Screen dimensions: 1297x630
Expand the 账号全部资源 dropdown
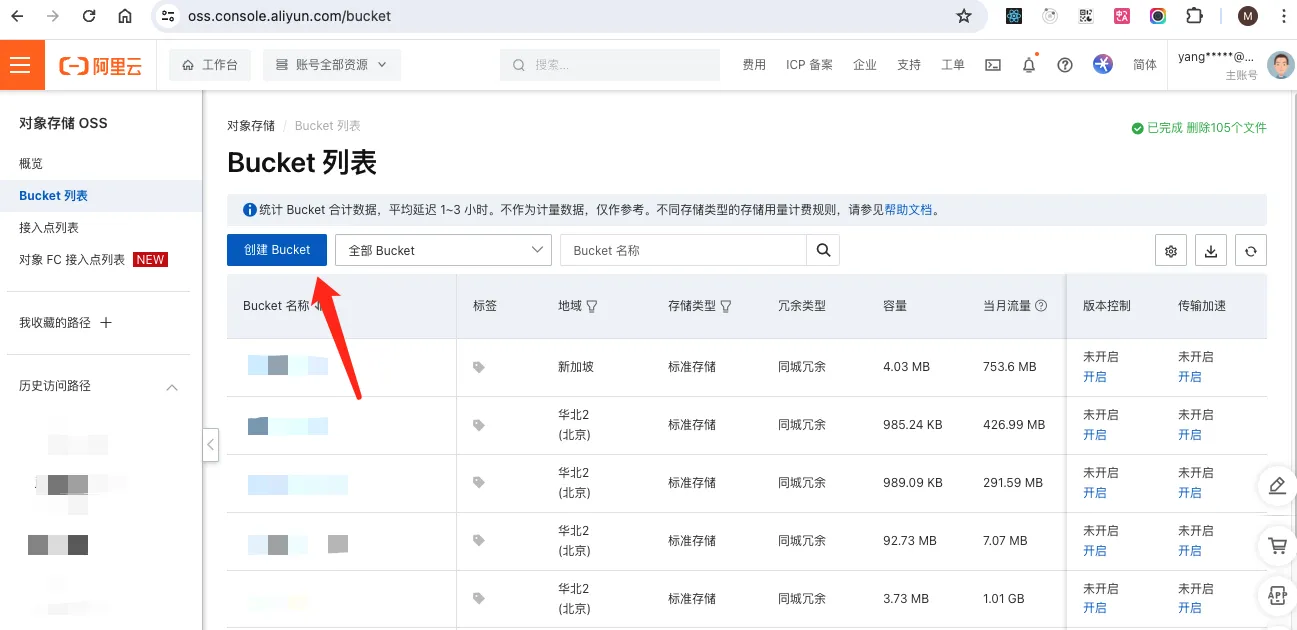332,65
